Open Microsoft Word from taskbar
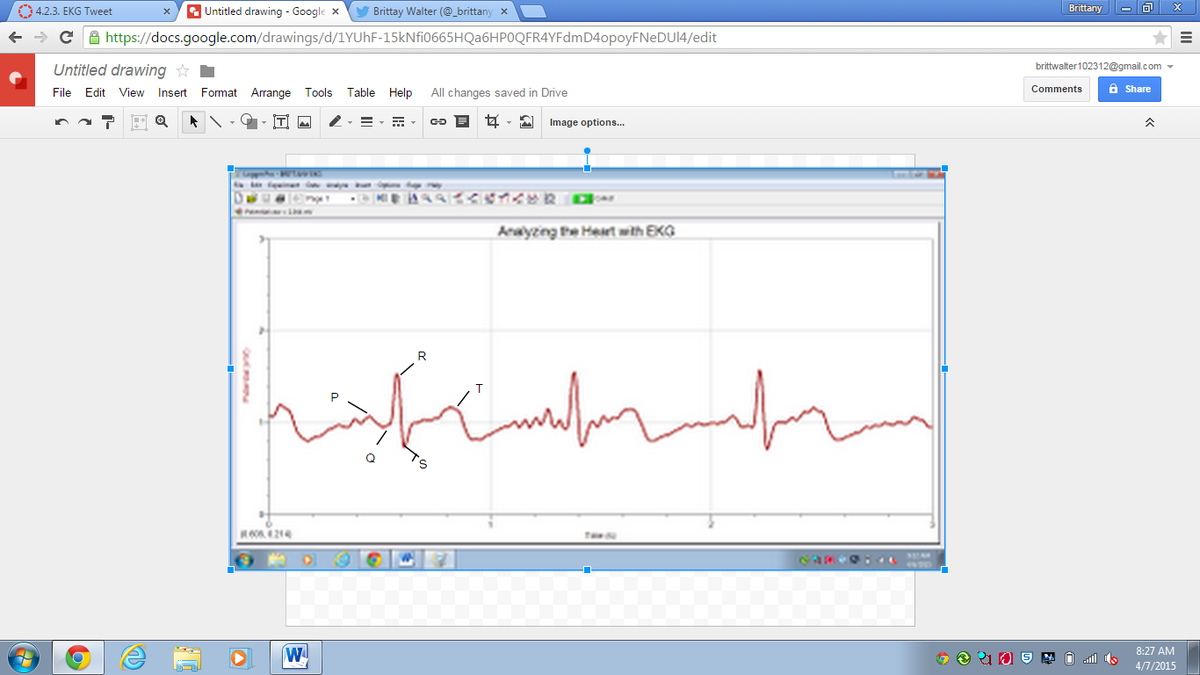 point(295,657)
